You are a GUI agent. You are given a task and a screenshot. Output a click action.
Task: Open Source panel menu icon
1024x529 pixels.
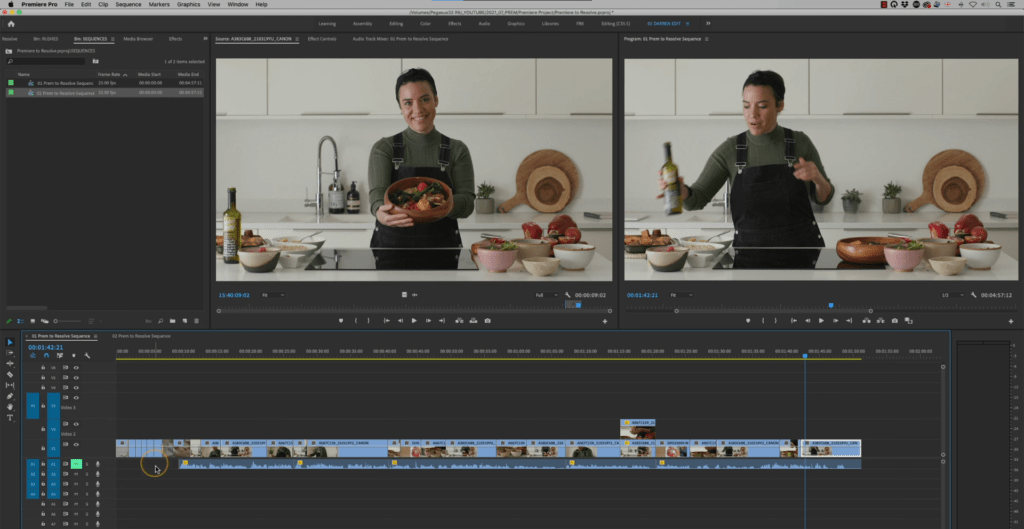(x=296, y=39)
